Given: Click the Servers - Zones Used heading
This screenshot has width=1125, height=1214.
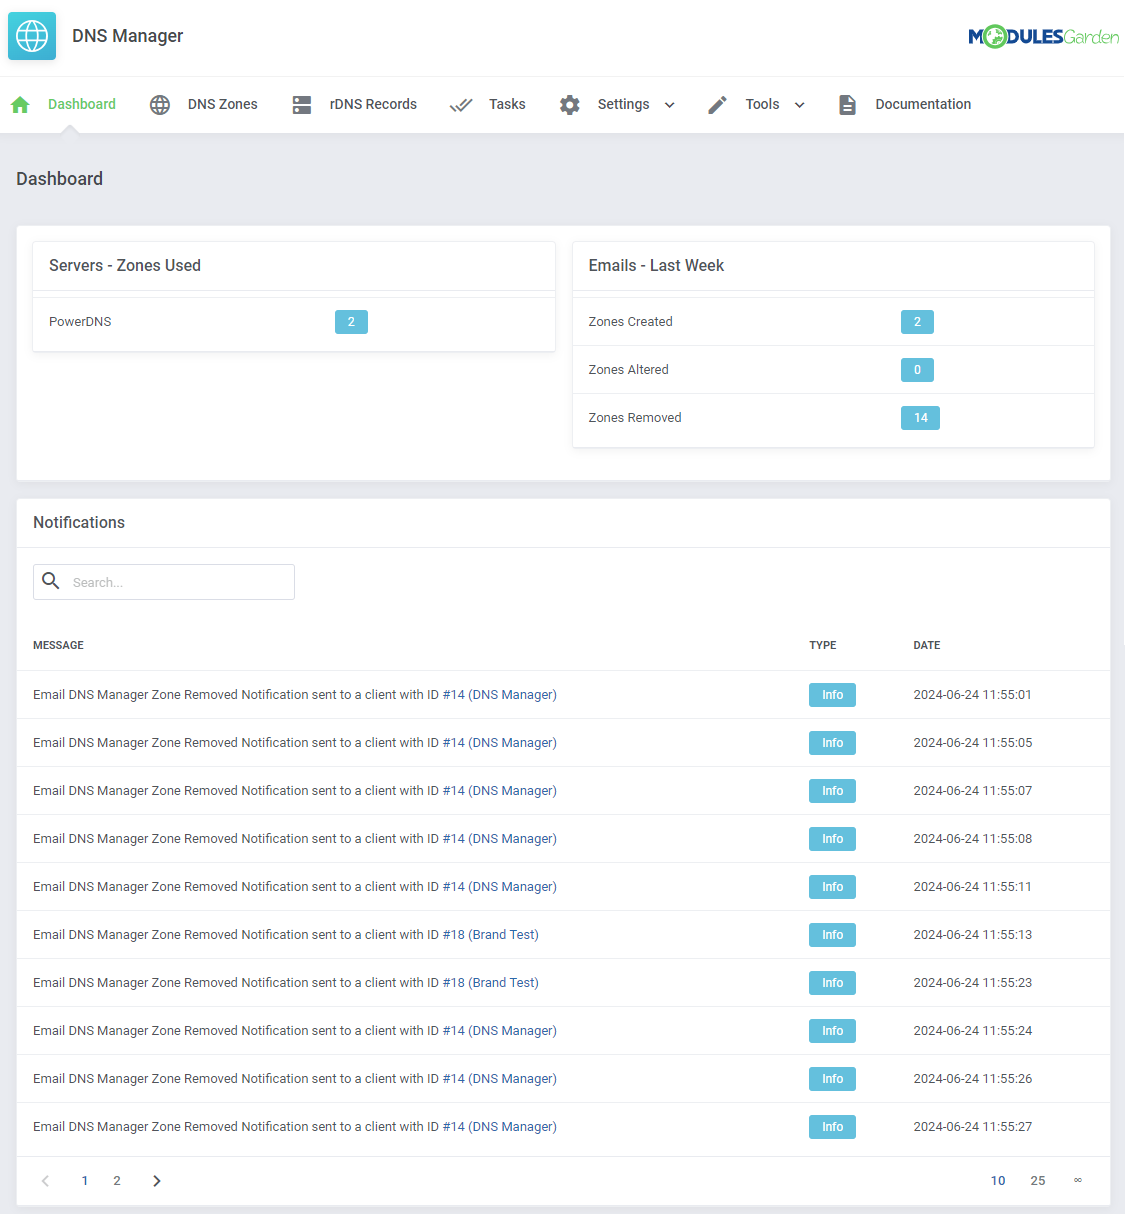Looking at the screenshot, I should click(125, 265).
